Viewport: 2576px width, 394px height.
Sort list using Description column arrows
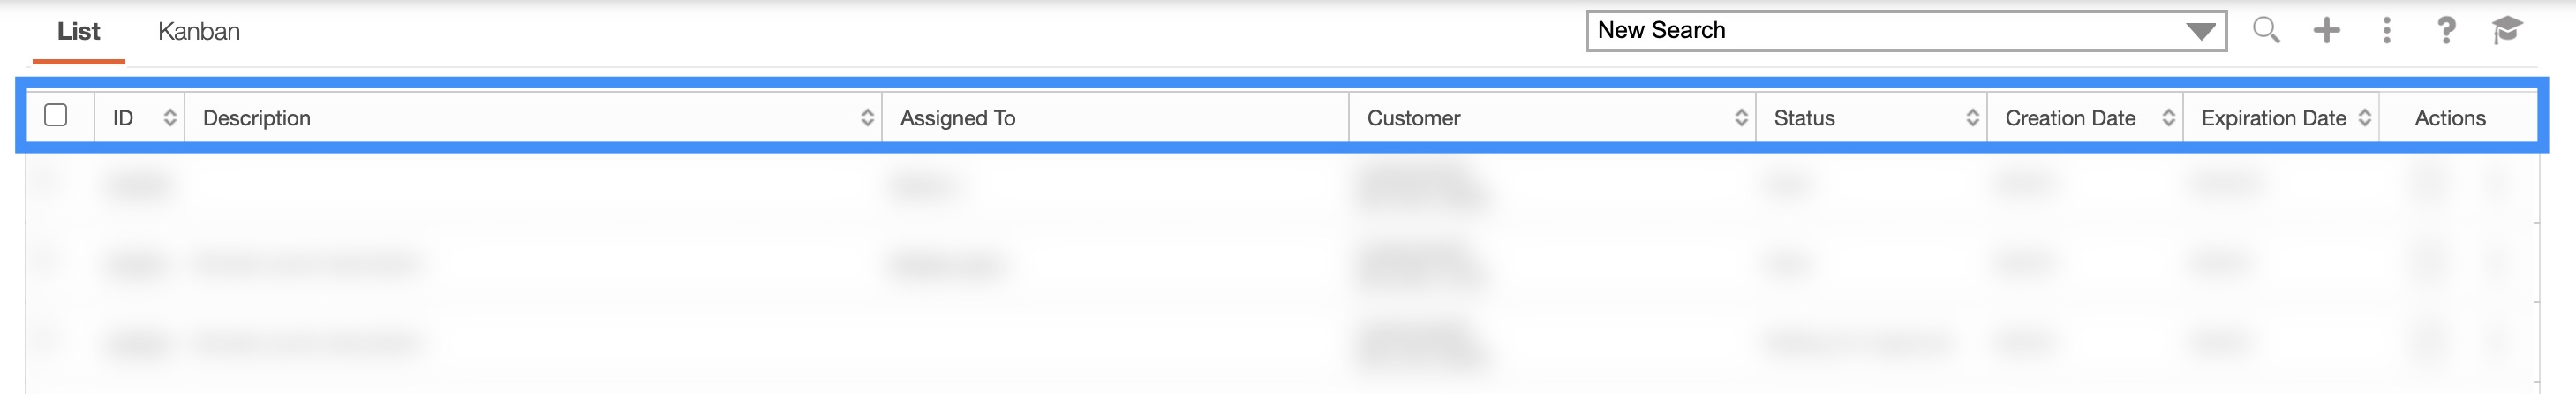tap(867, 118)
